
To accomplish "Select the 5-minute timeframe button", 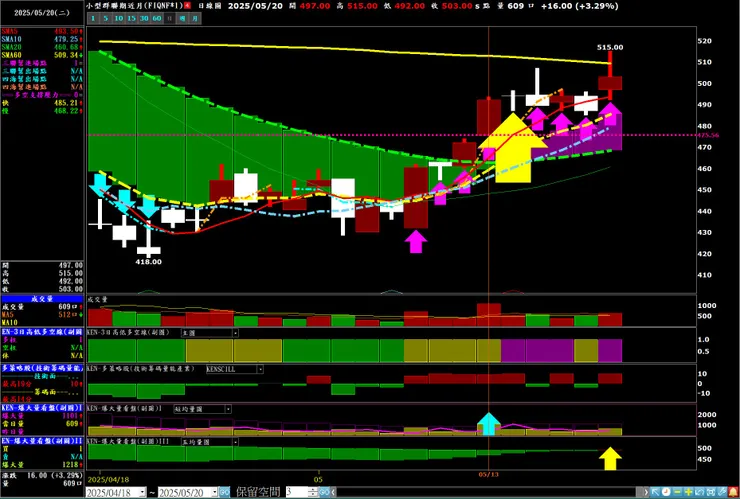I will (105, 18).
